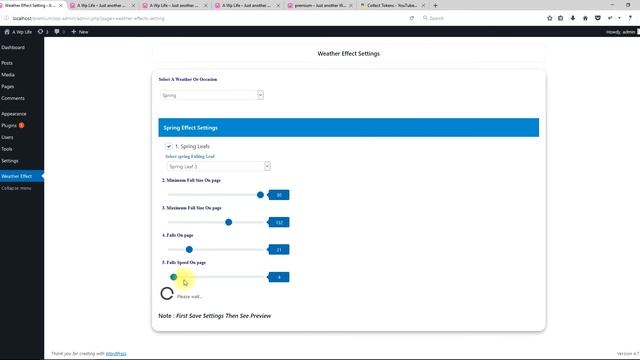Go to the browser home page icon
This screenshot has height=360, width=640.
click(x=585, y=18)
